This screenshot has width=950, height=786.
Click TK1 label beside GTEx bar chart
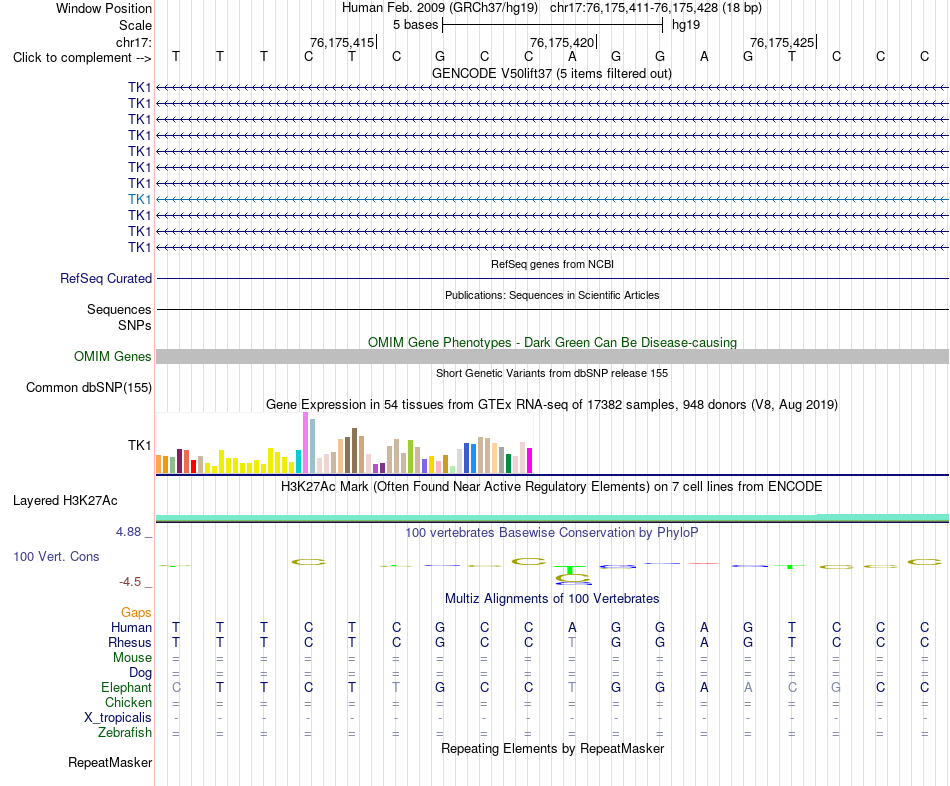click(139, 445)
